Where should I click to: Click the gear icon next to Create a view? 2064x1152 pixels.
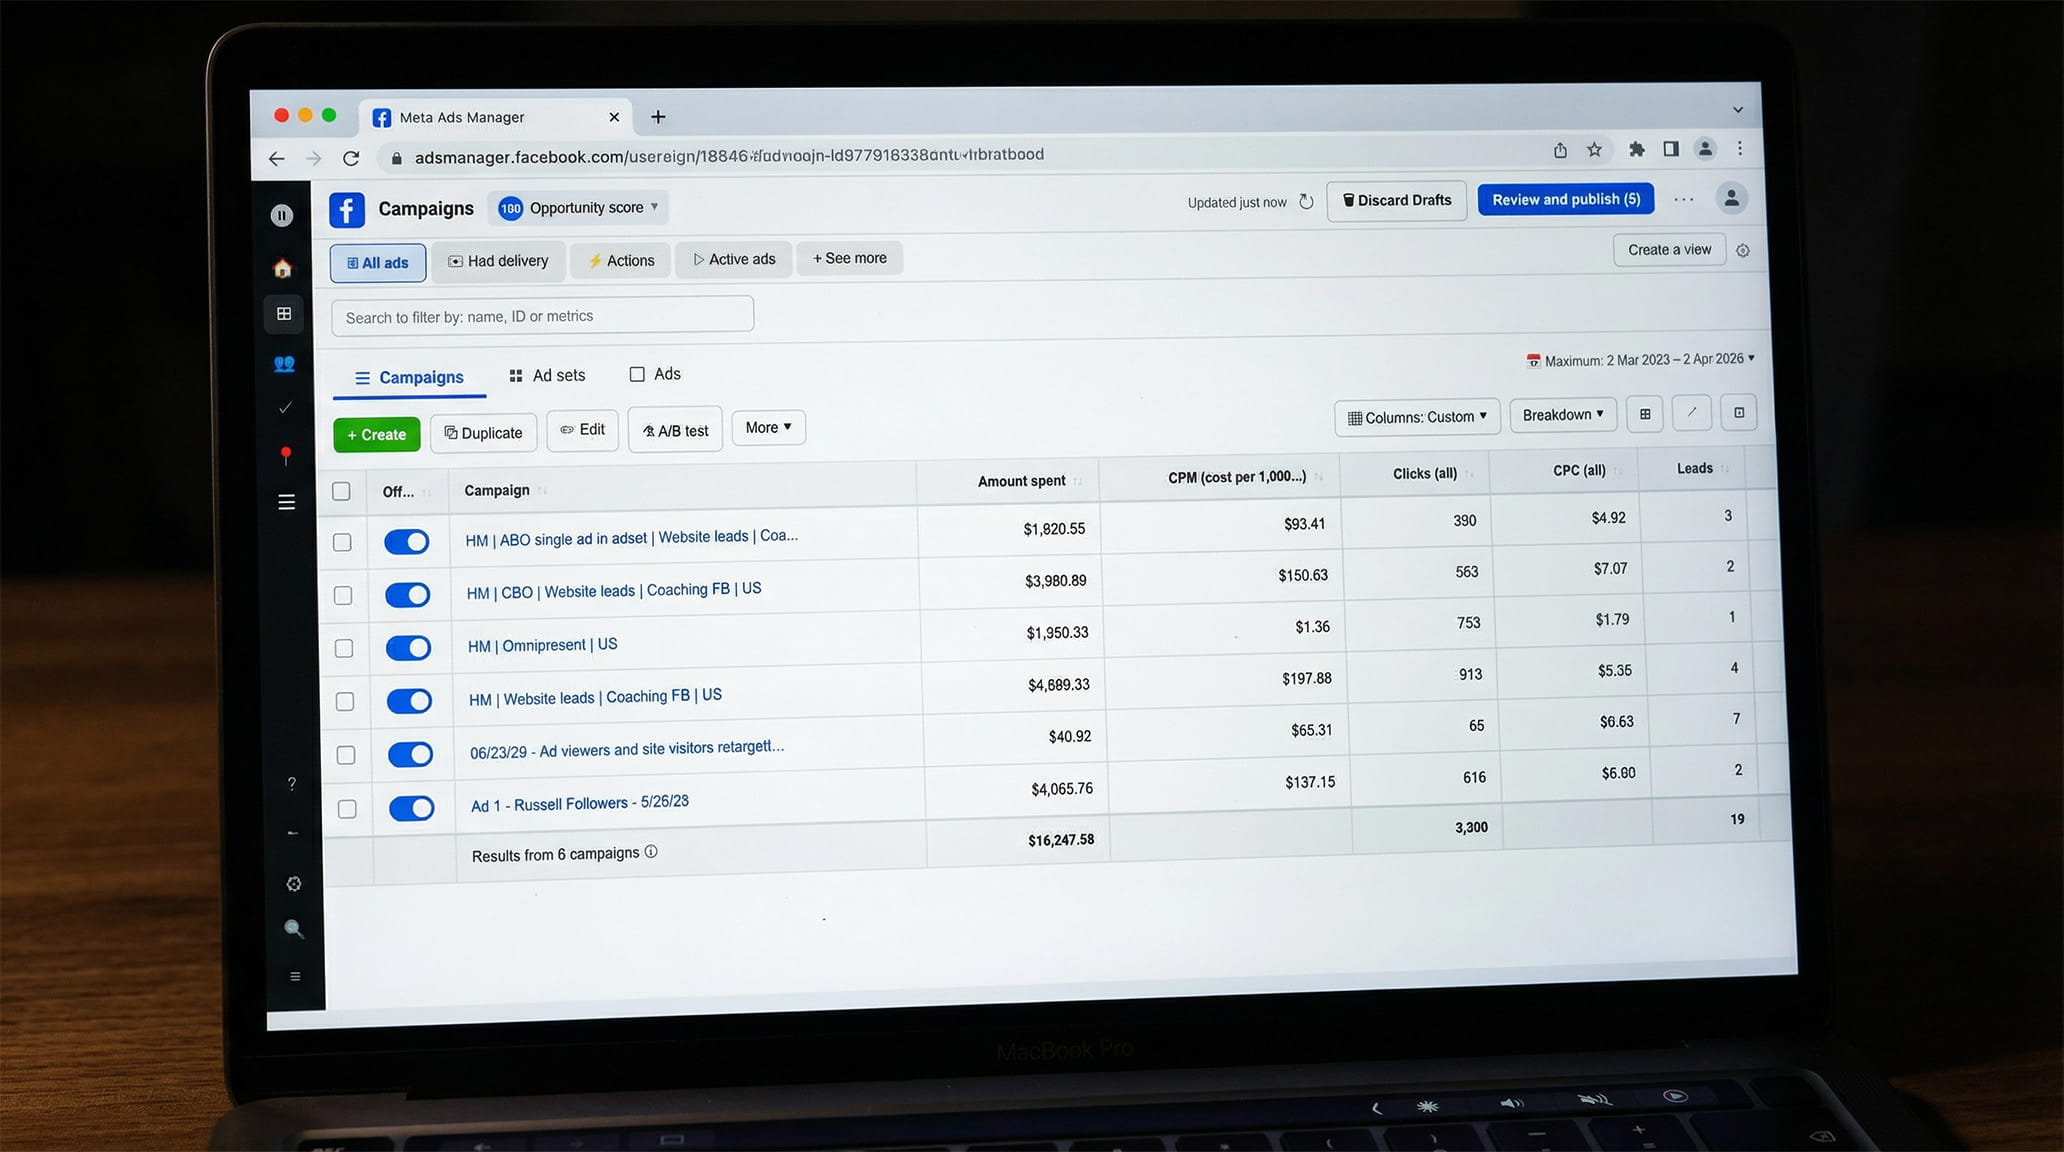pyautogui.click(x=1743, y=251)
